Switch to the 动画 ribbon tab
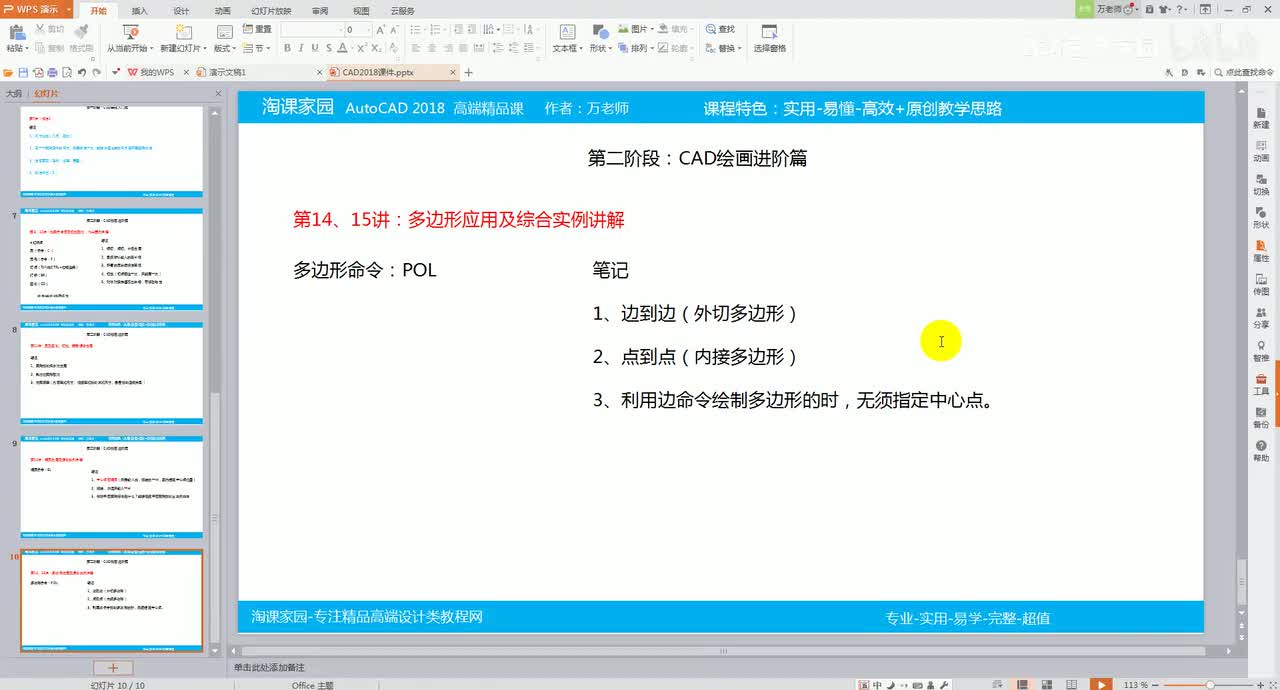The image size is (1280, 690). pos(222,10)
